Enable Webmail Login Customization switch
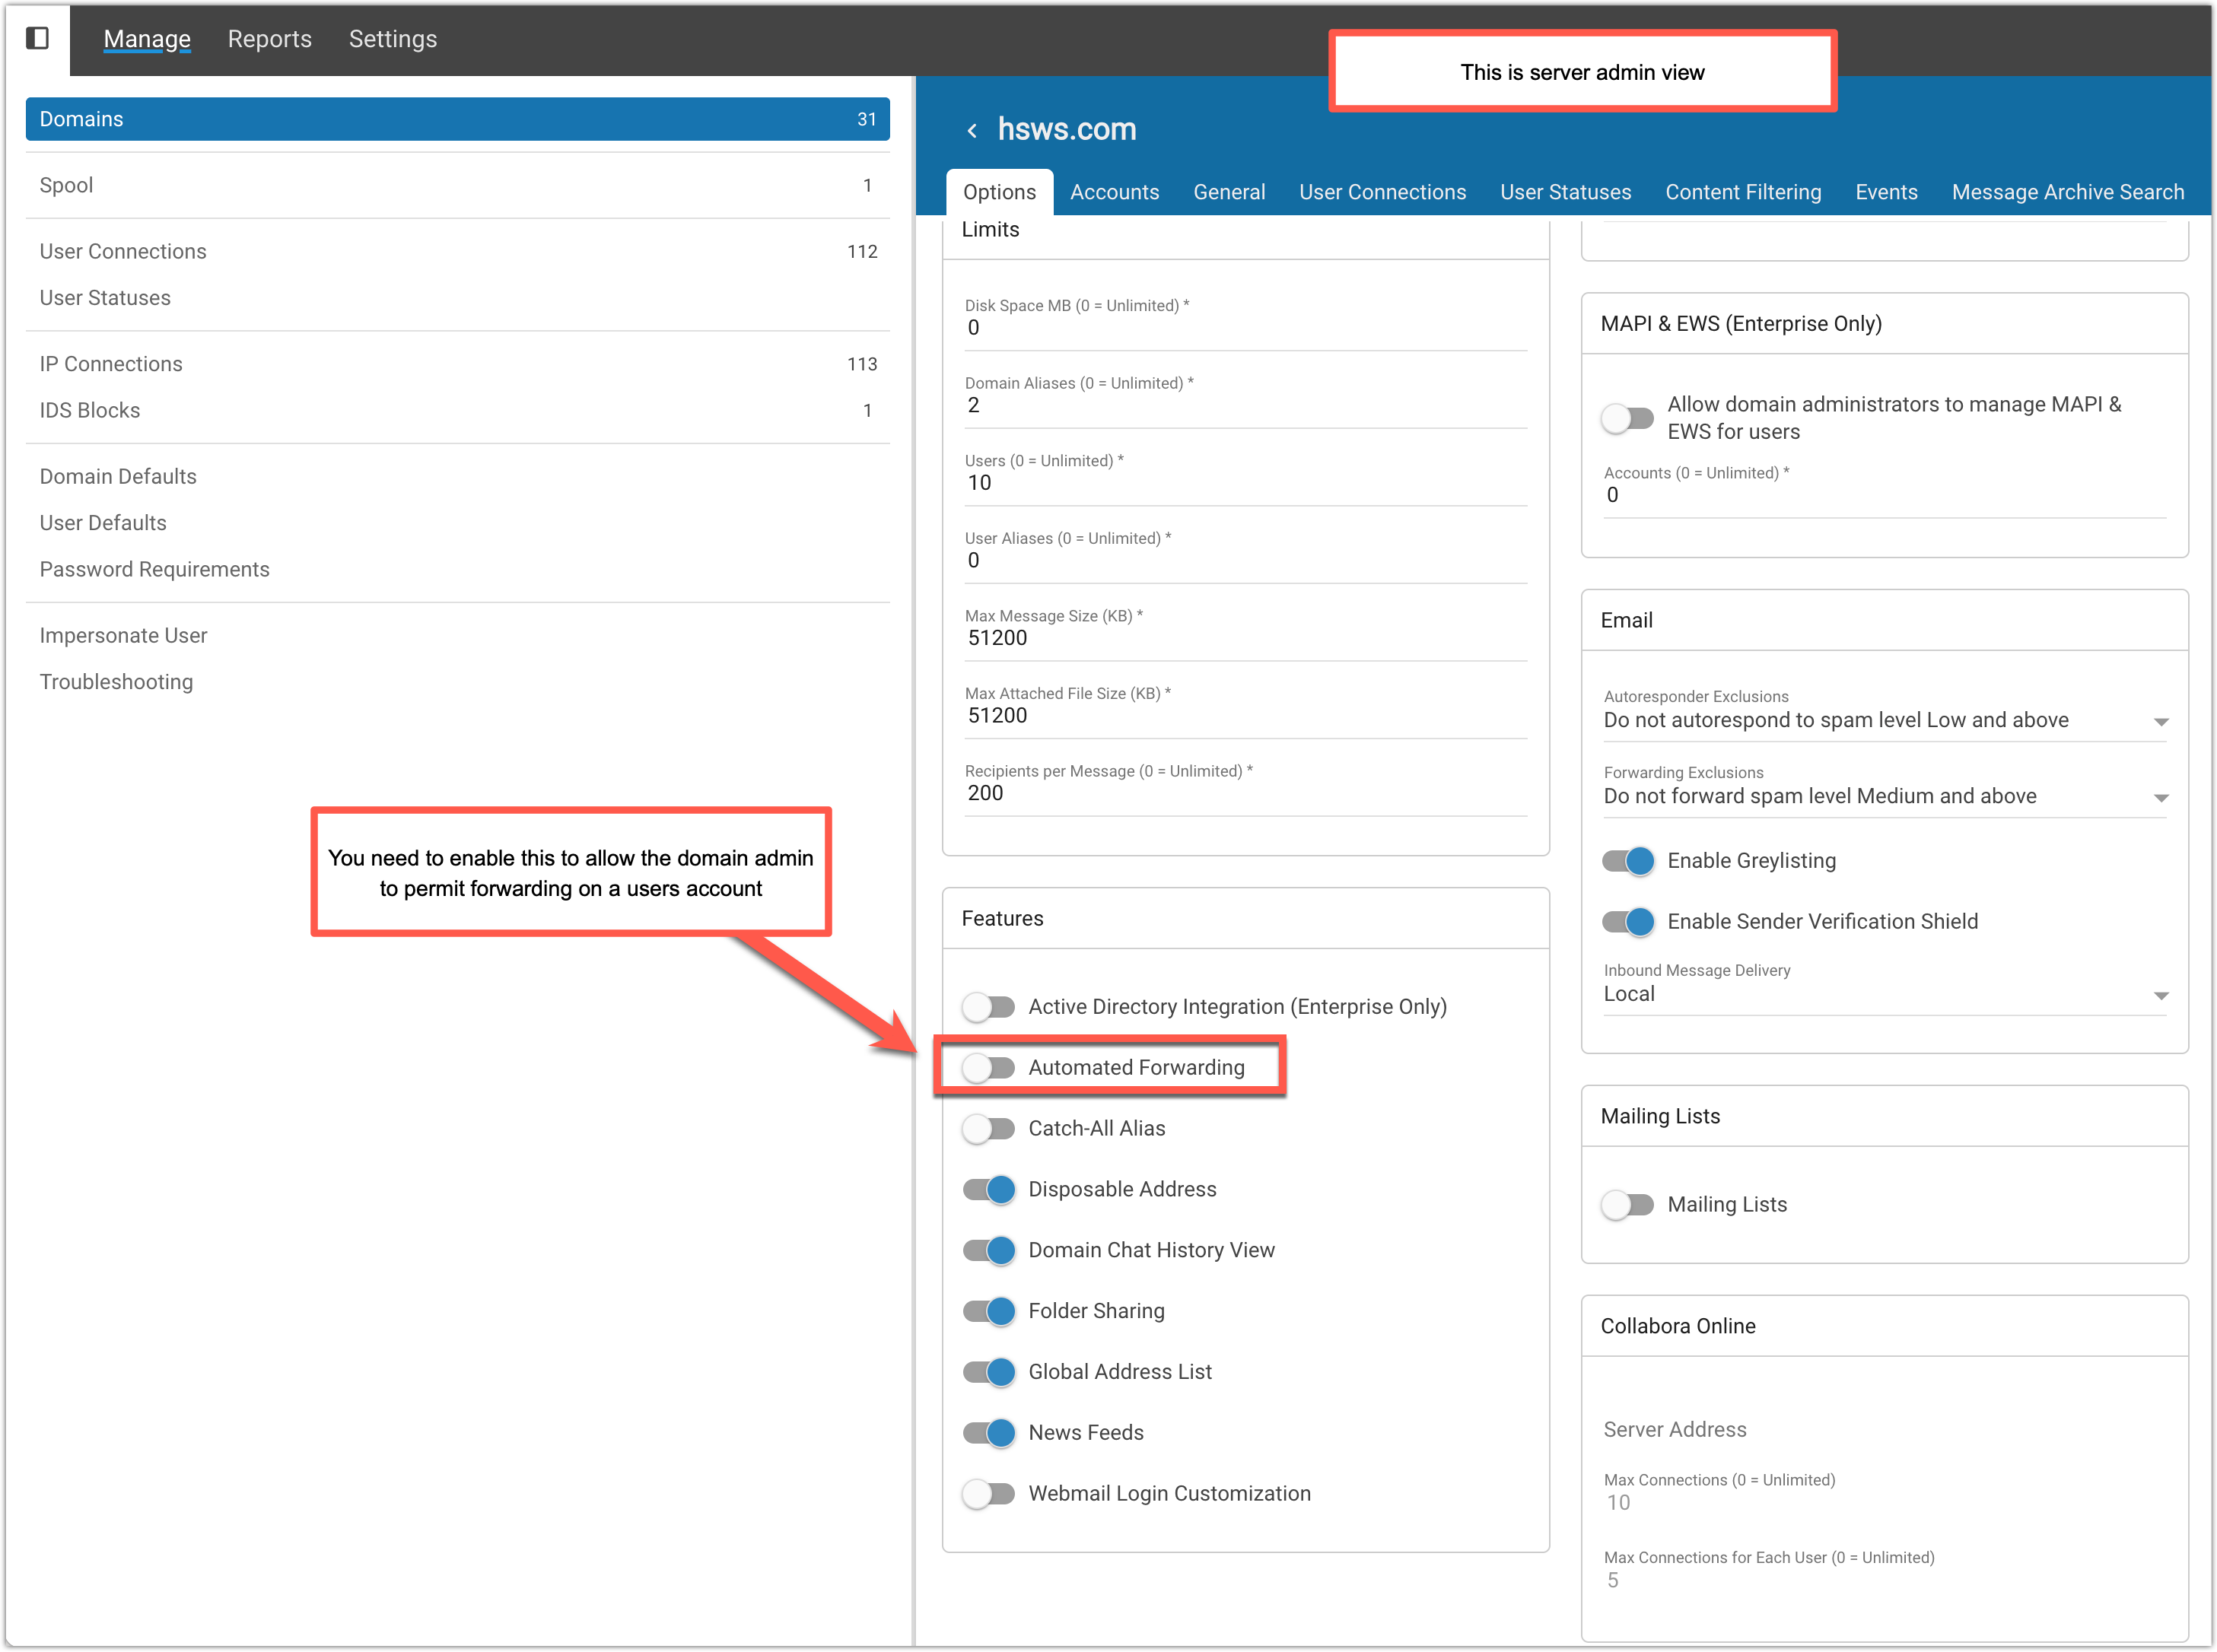 (988, 1493)
